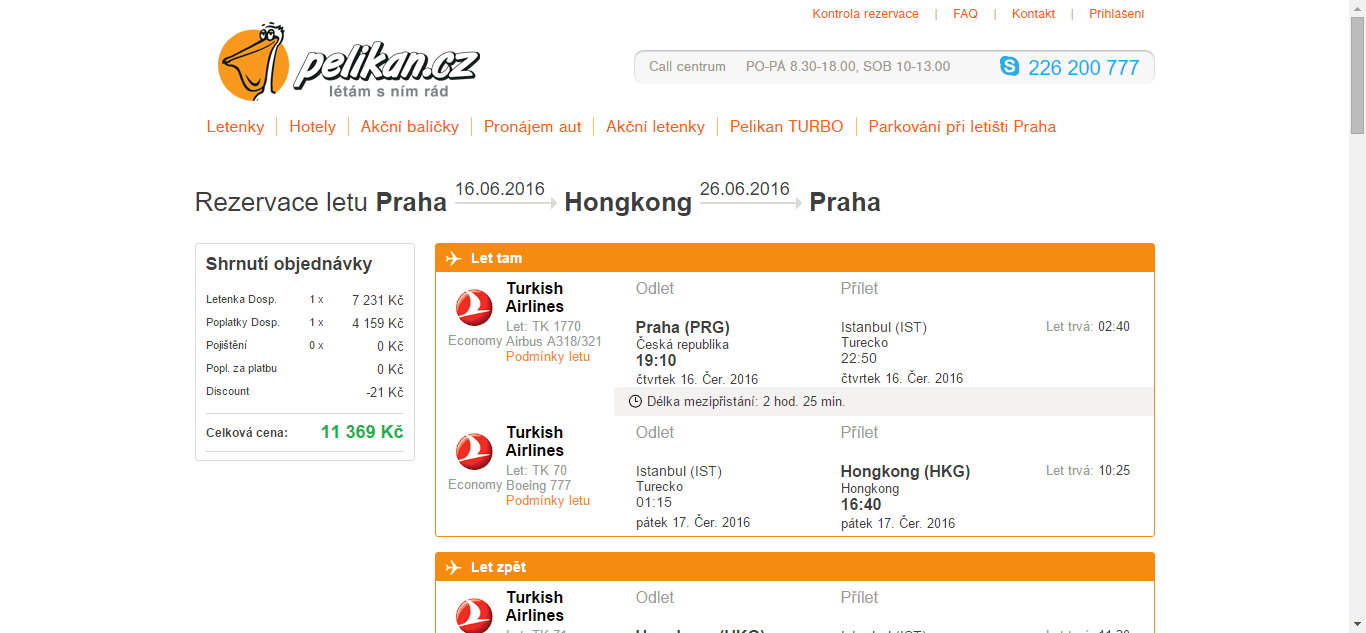Viewport: 1366px width, 633px height.
Task: Open the Letenky section
Action: point(235,127)
